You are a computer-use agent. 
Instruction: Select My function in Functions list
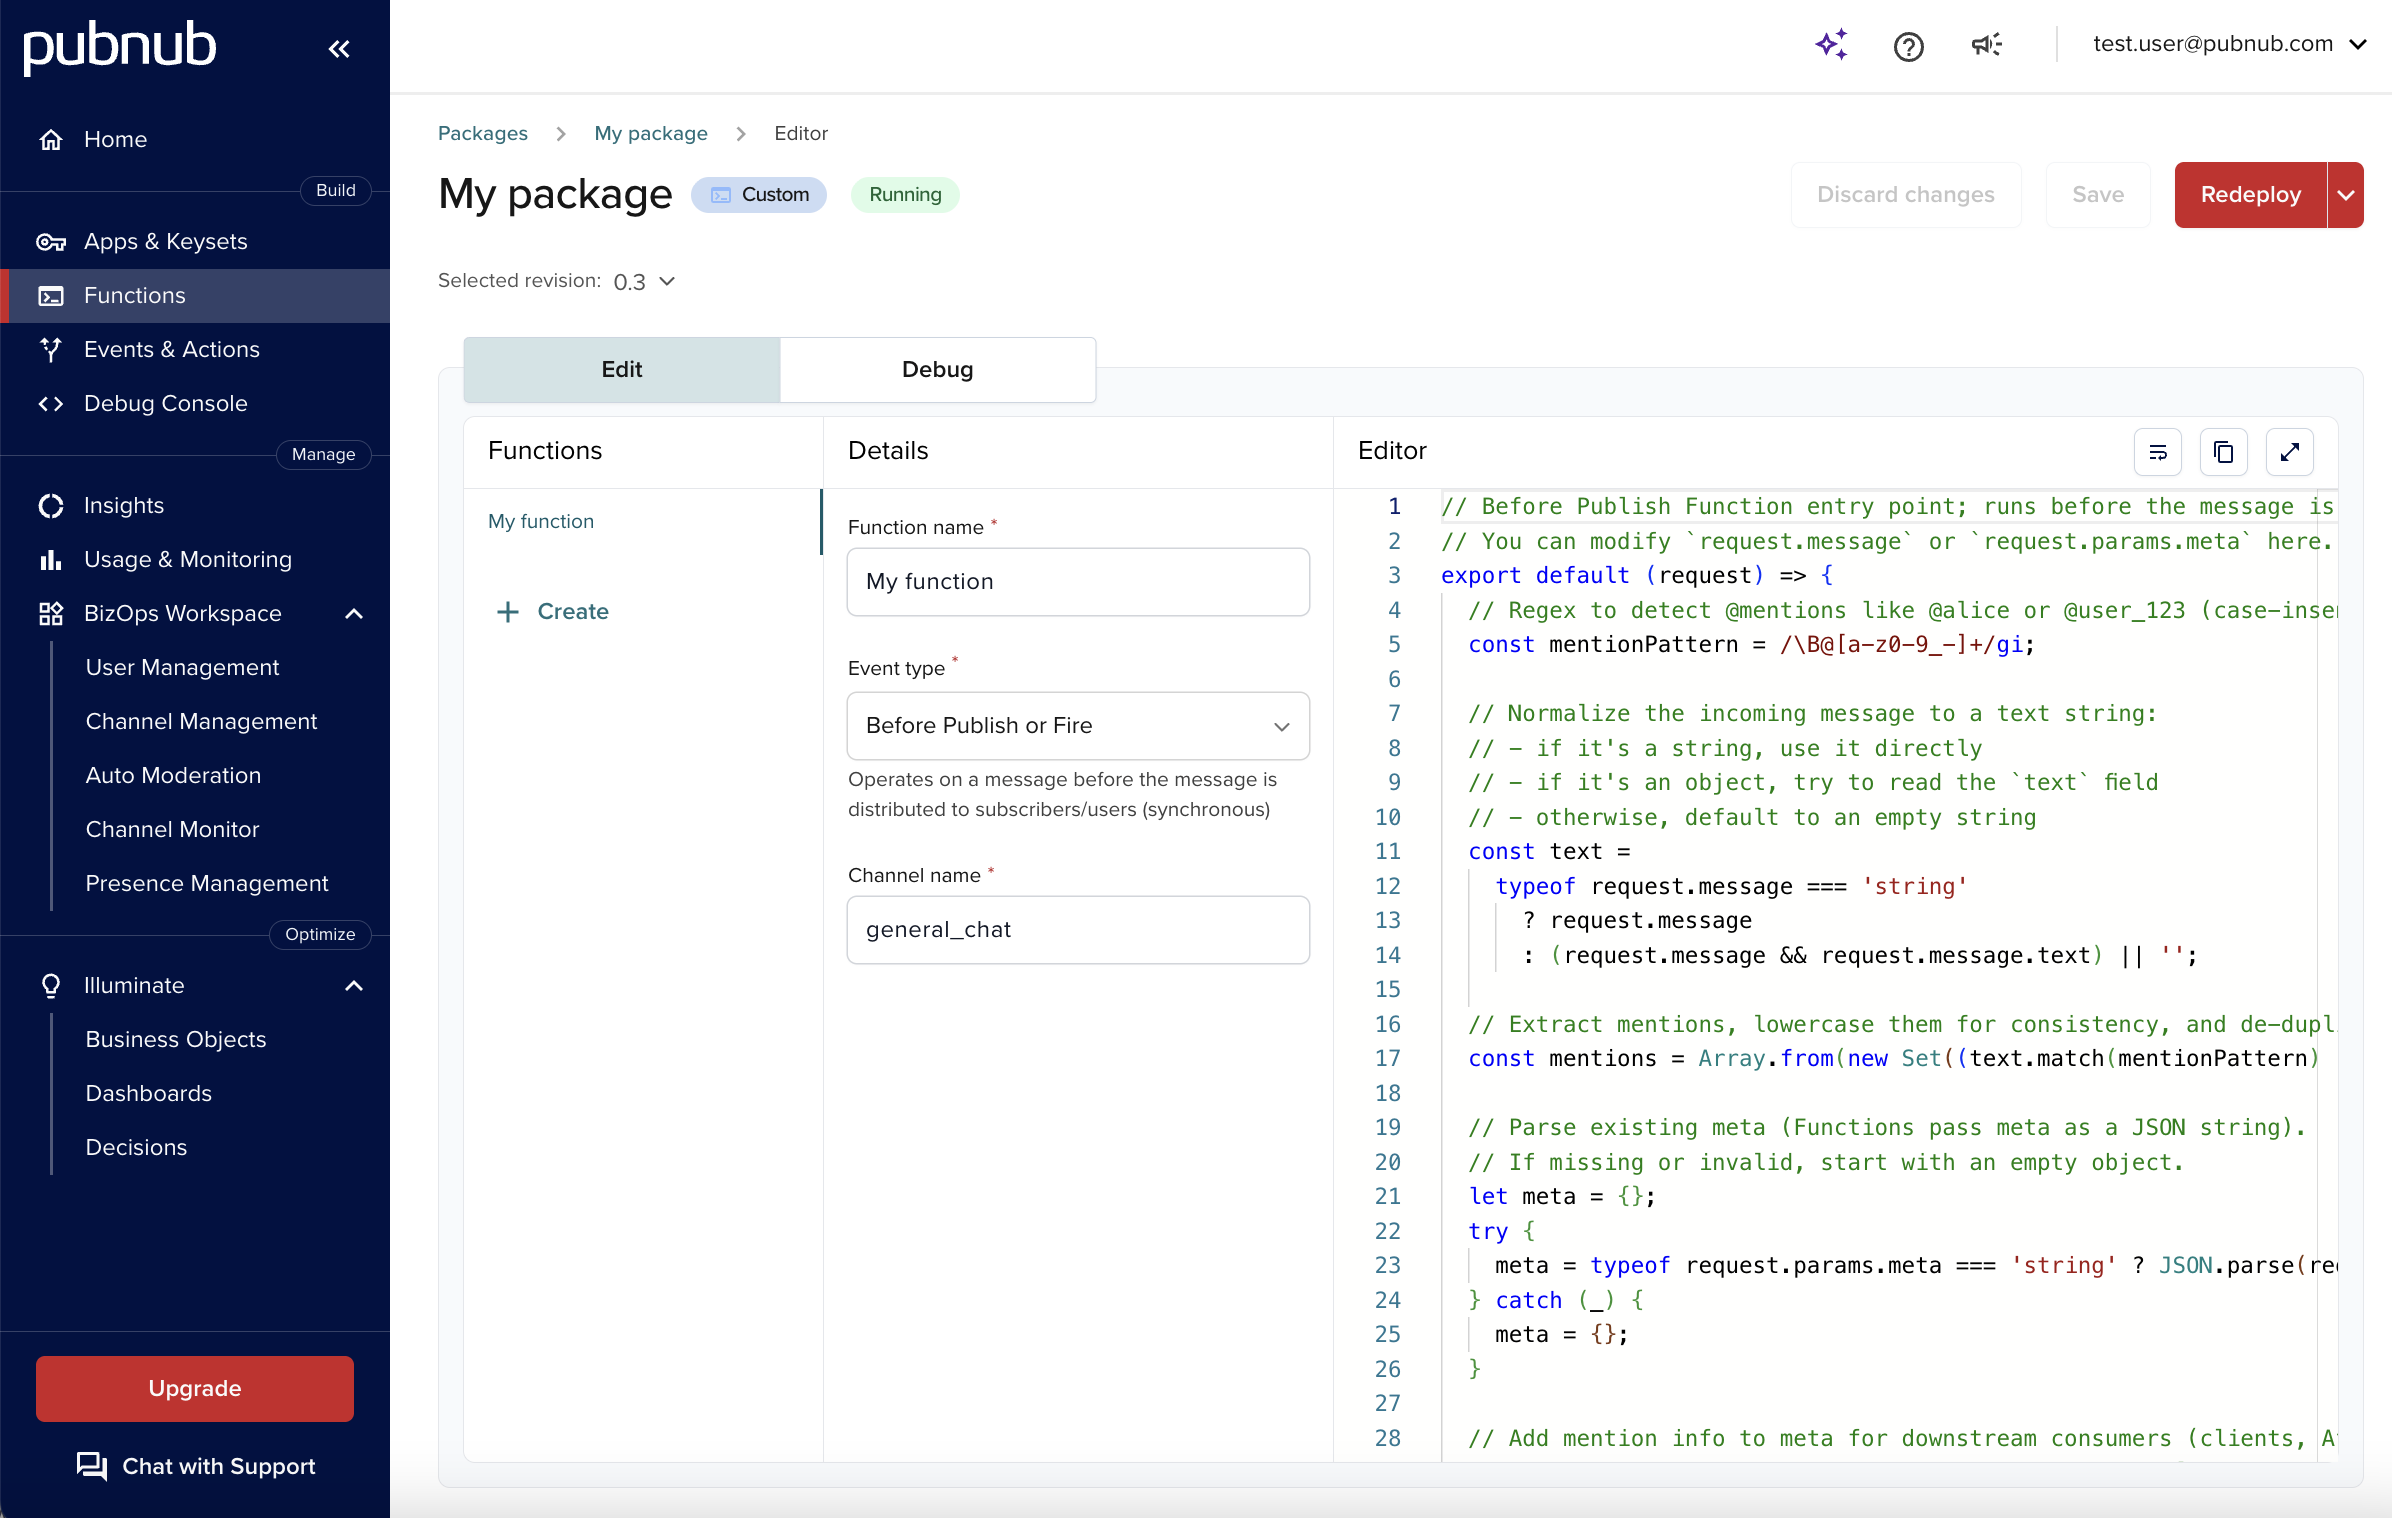click(541, 521)
